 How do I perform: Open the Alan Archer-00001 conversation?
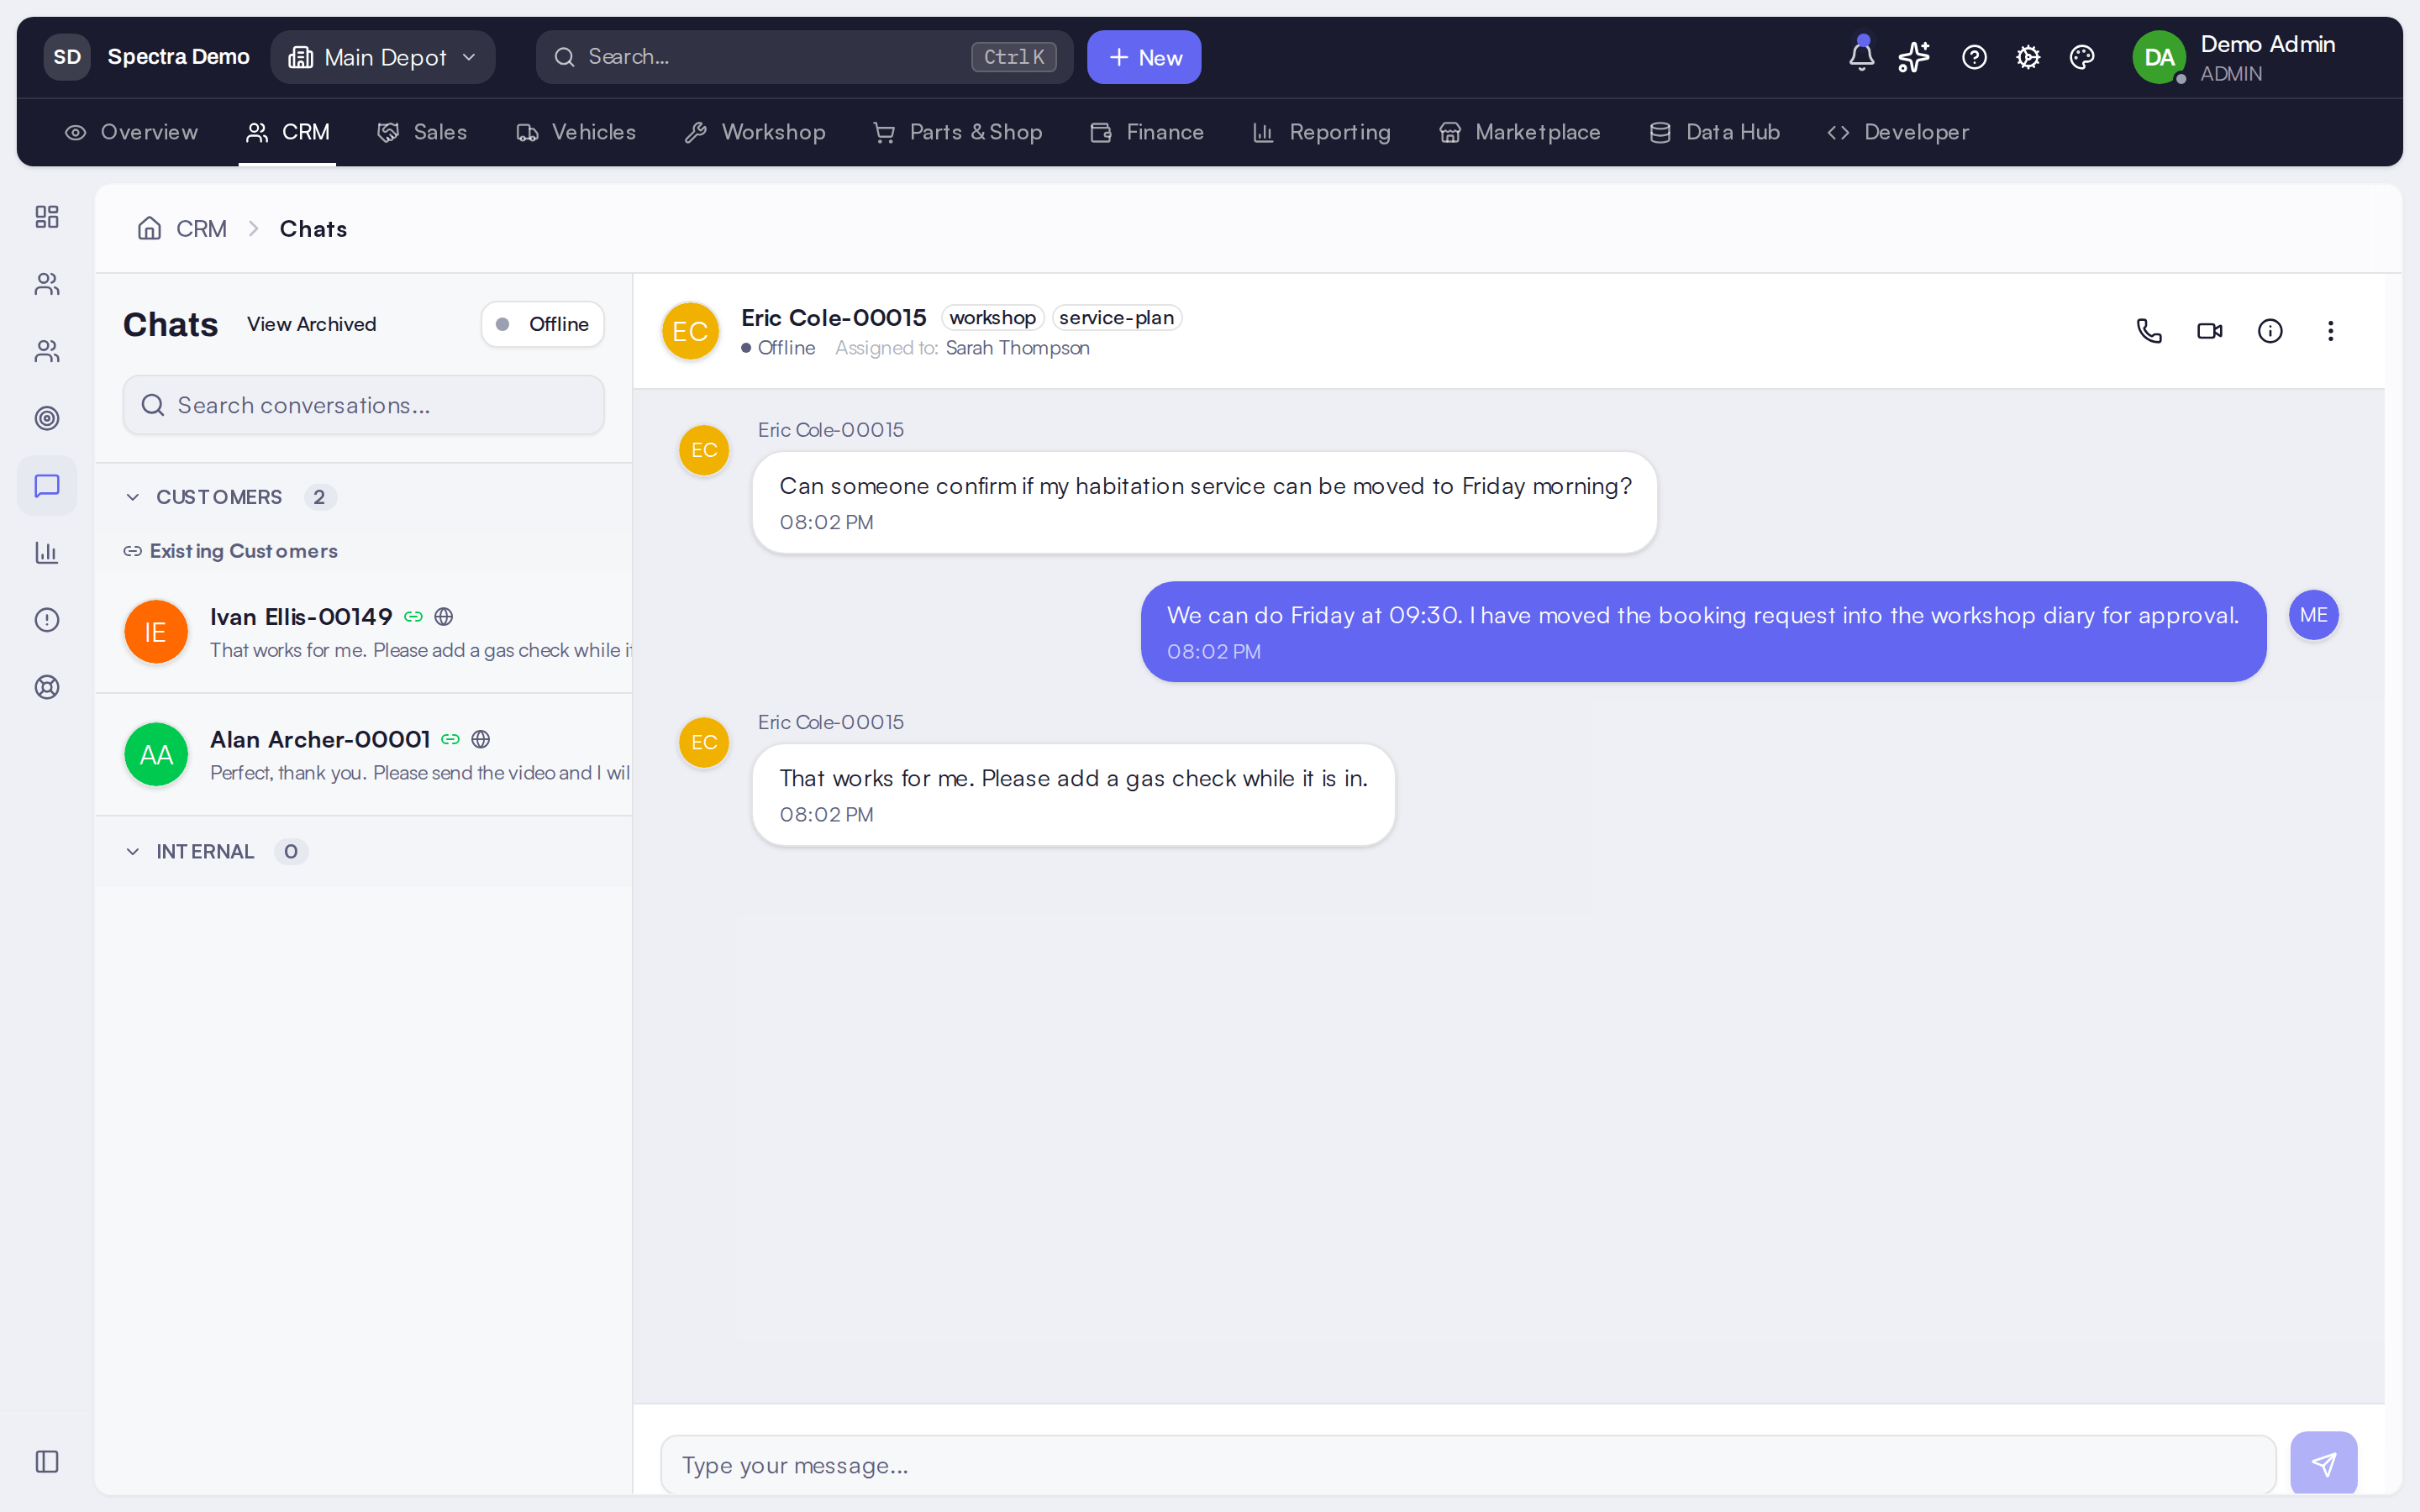pyautogui.click(x=364, y=755)
